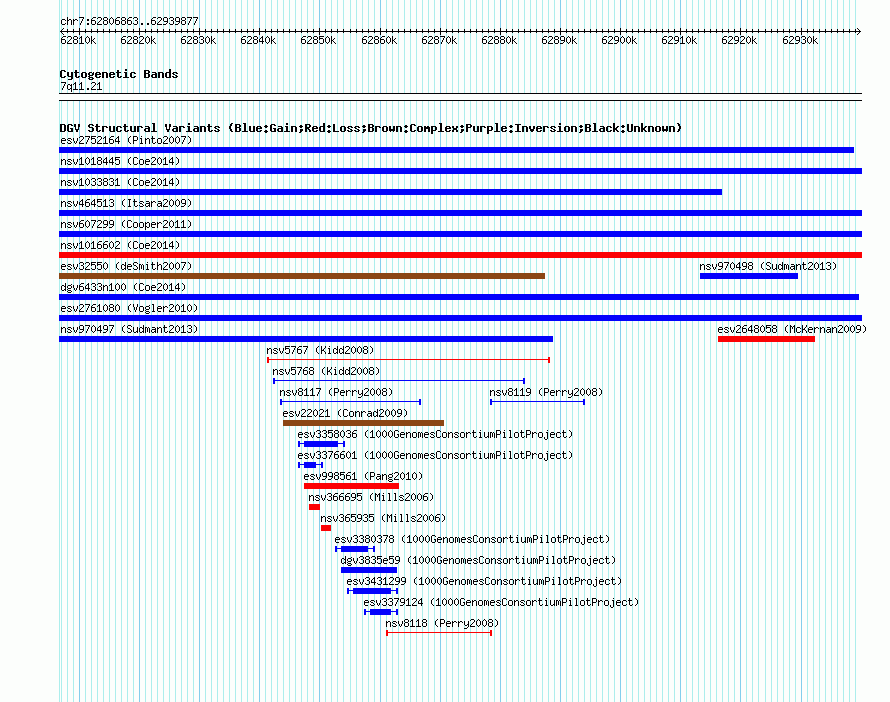Click nsv607299 (Cooper2011) label
890x702 pixels.
pyautogui.click(x=126, y=224)
